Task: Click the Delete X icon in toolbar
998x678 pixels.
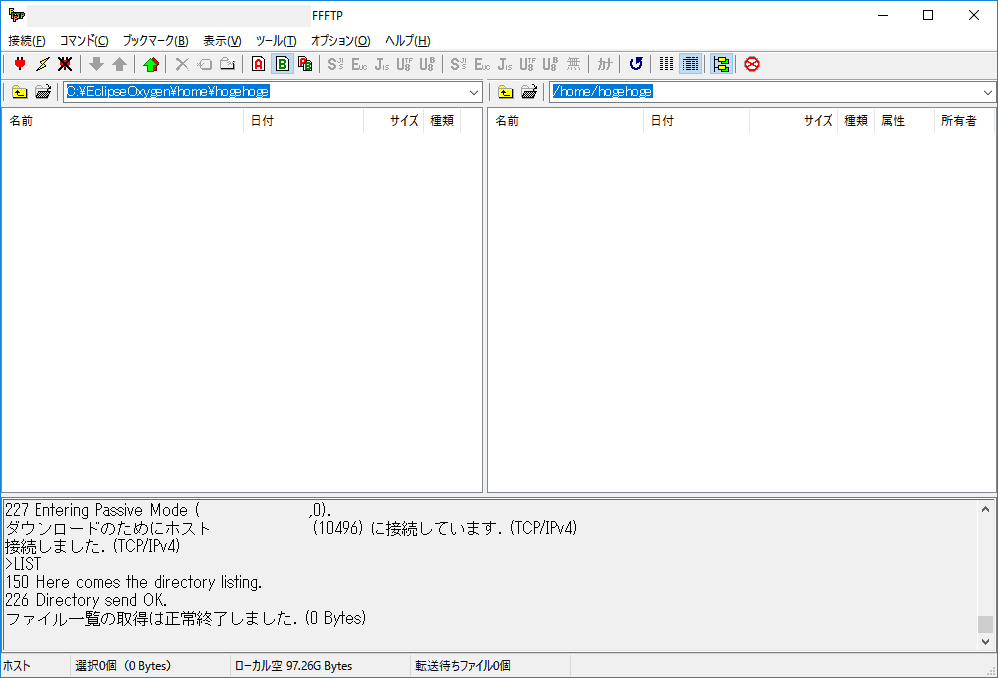Action: 182,64
